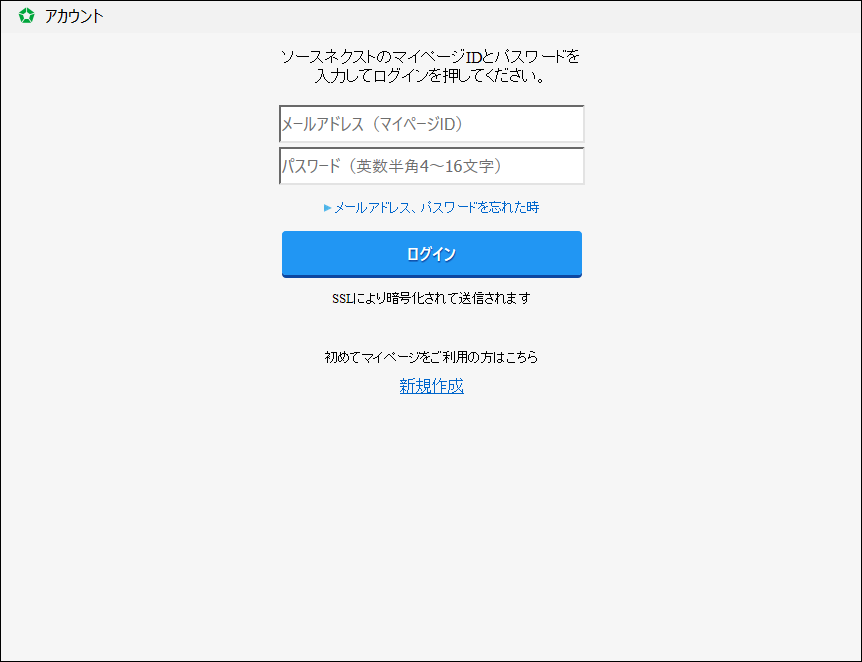Focus the パスワード input field
The width and height of the screenshot is (862, 662).
[x=432, y=166]
